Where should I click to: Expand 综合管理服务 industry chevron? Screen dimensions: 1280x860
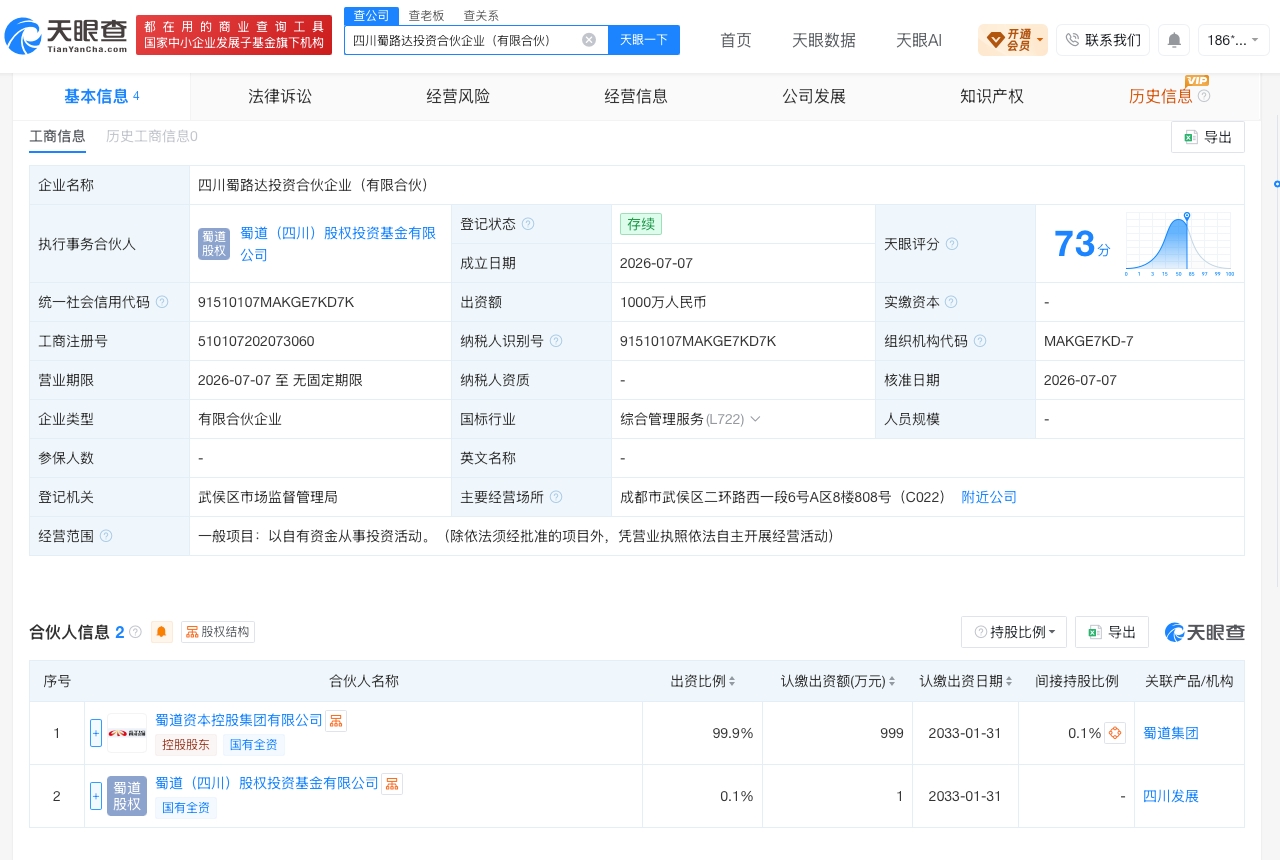(755, 419)
